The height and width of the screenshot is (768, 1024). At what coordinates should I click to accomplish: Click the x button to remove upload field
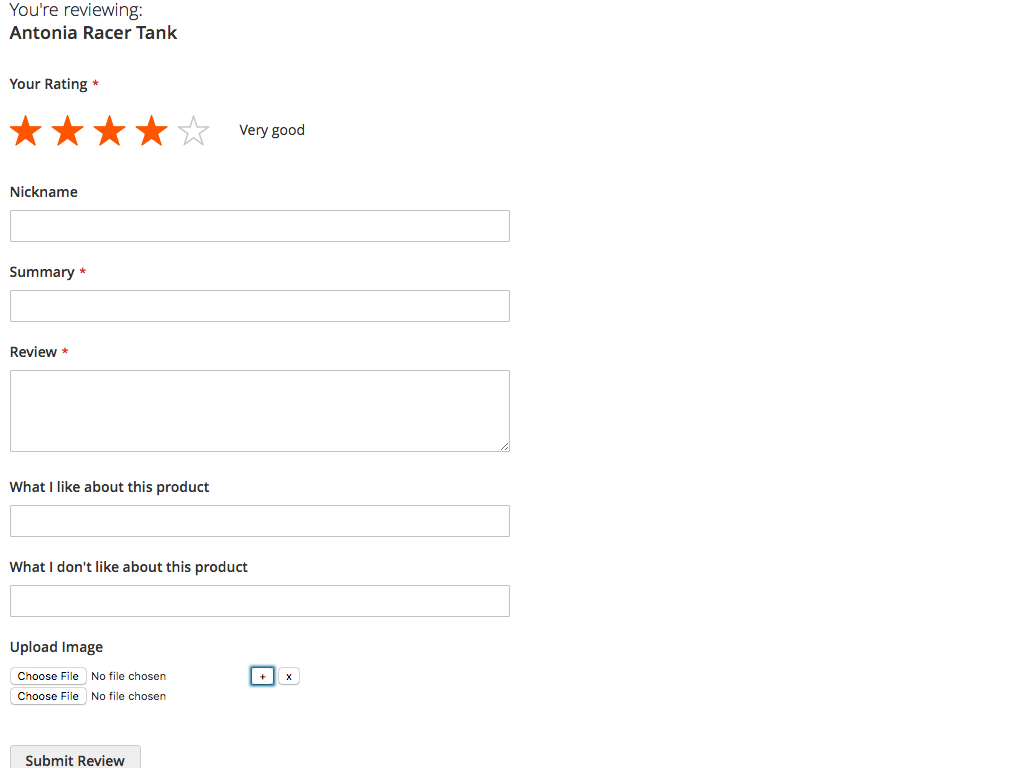[289, 677]
